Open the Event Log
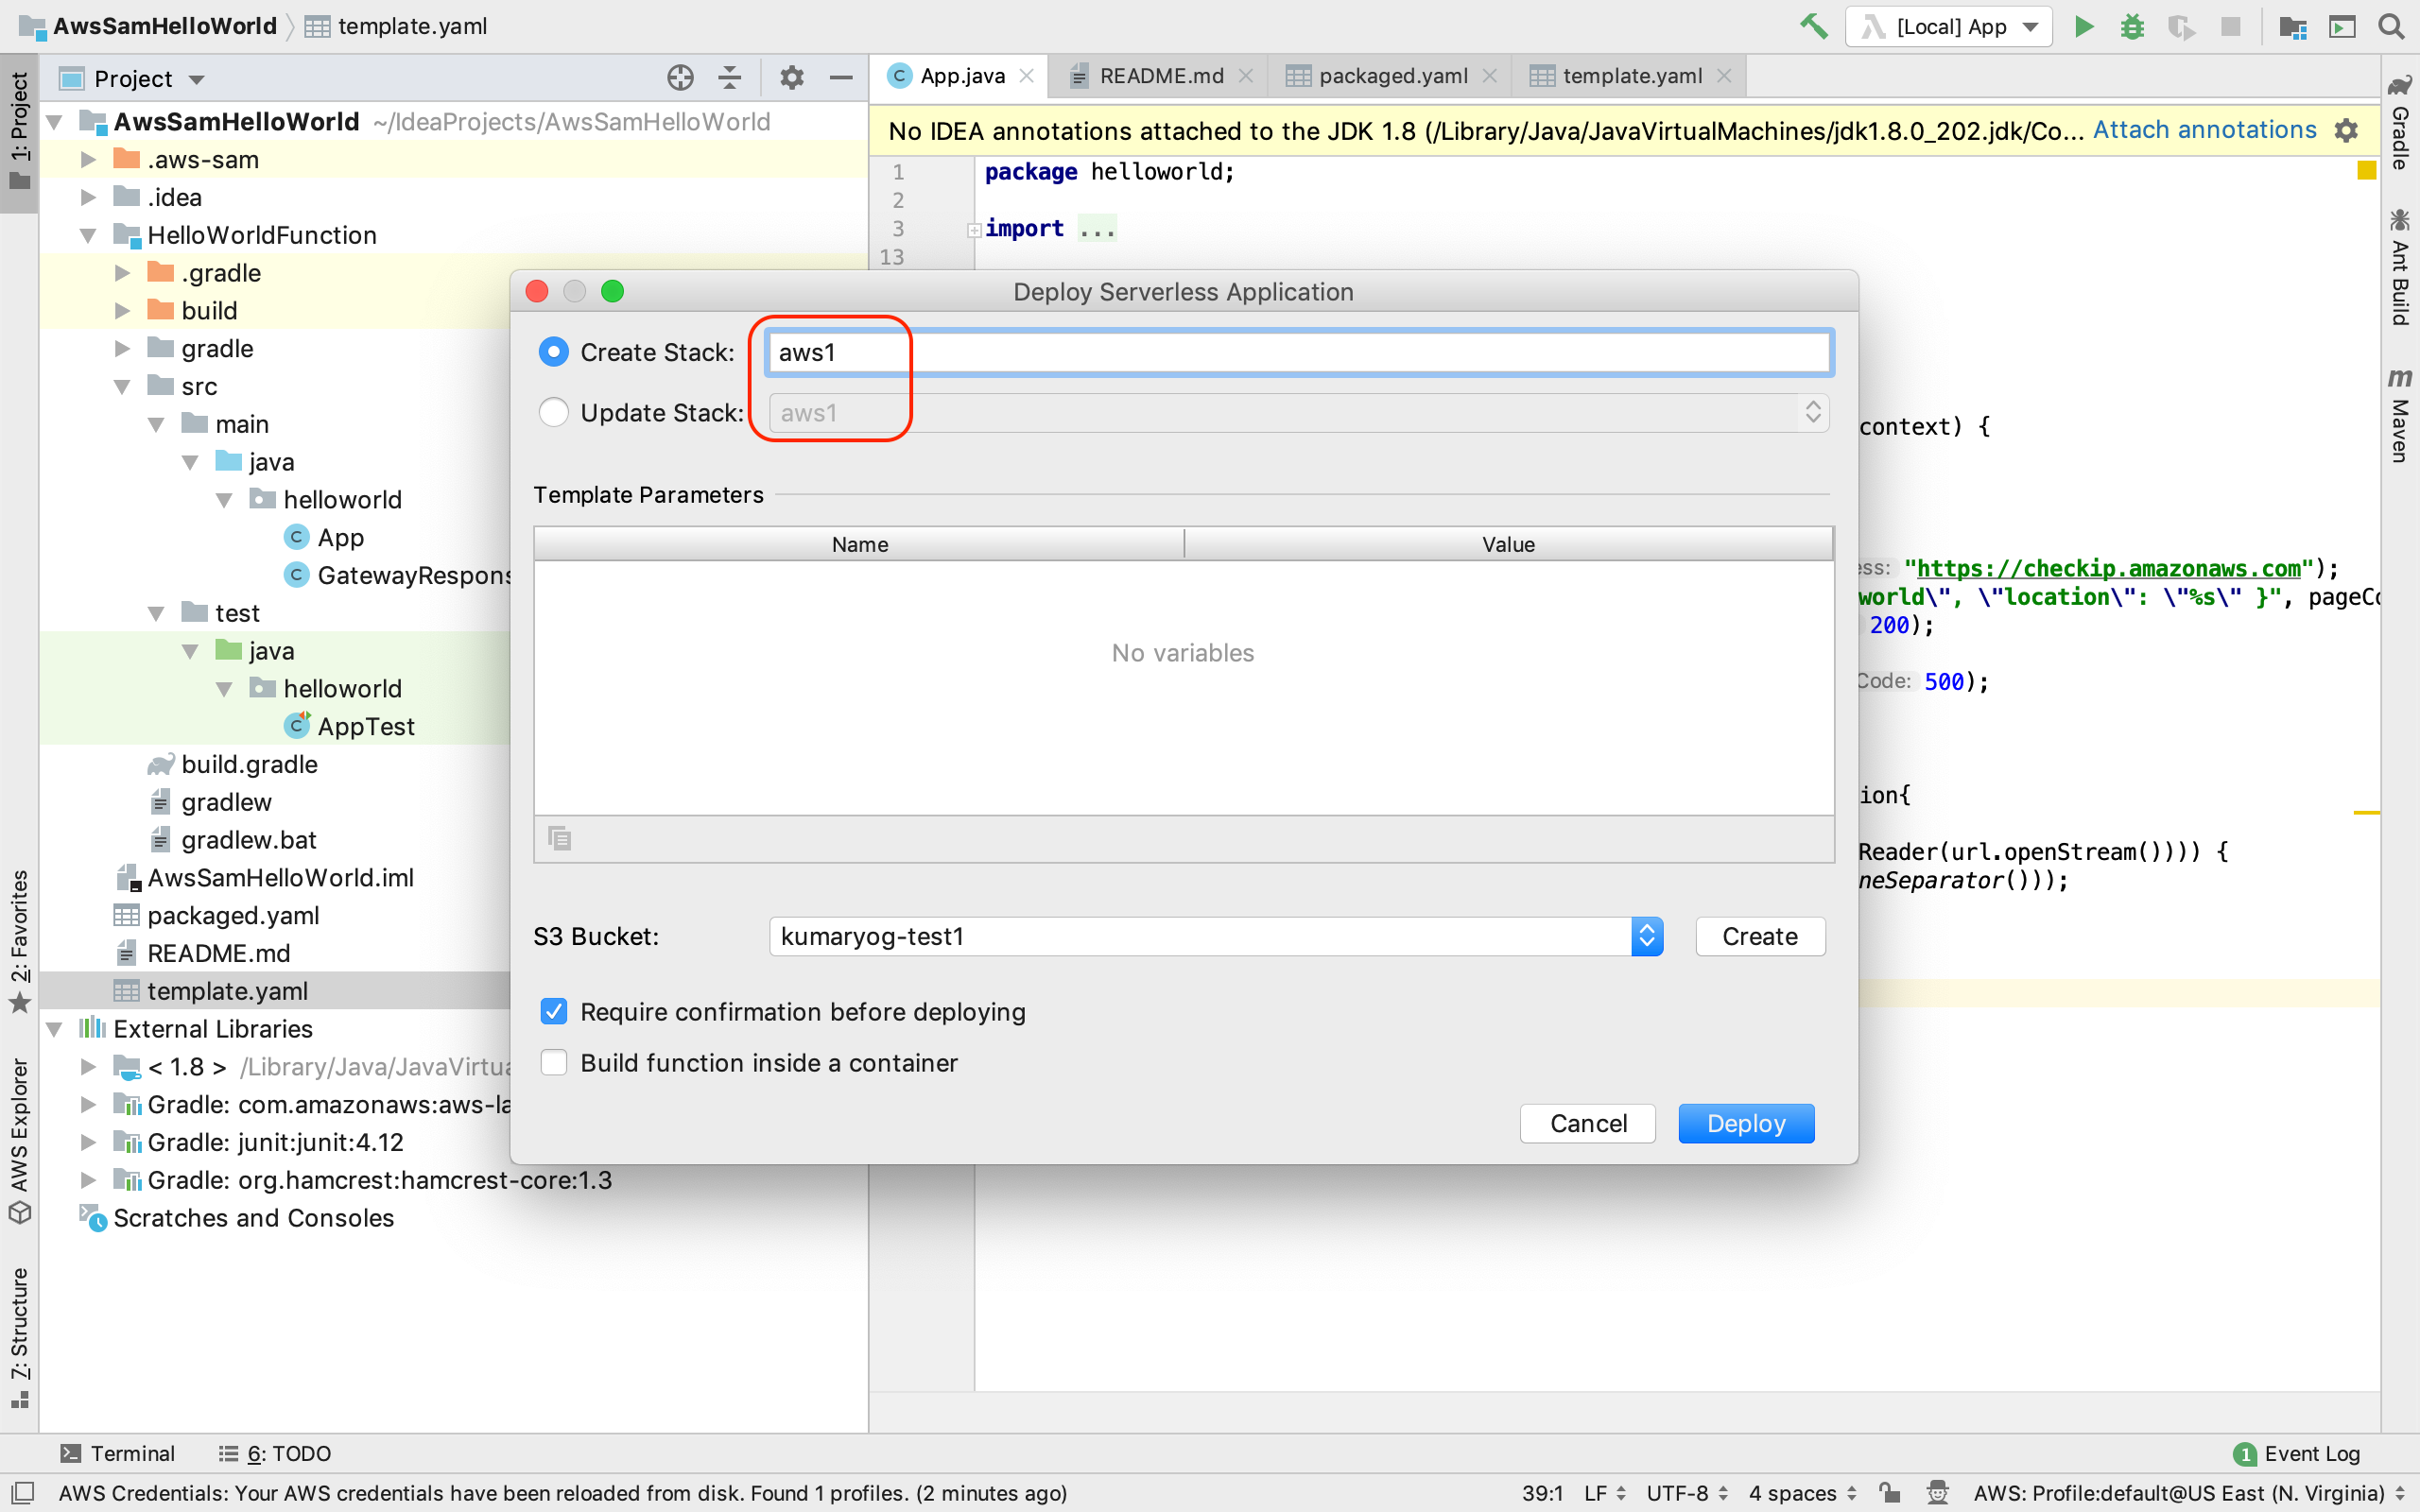Image resolution: width=2420 pixels, height=1512 pixels. click(x=2298, y=1453)
